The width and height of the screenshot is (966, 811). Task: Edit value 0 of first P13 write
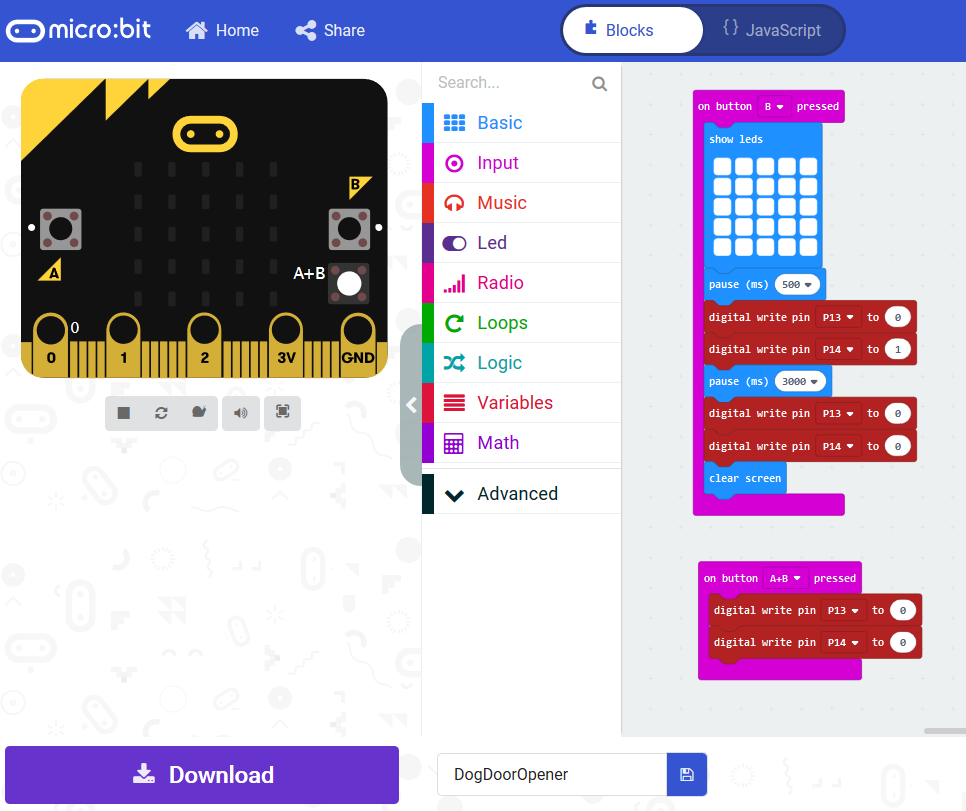tap(898, 317)
